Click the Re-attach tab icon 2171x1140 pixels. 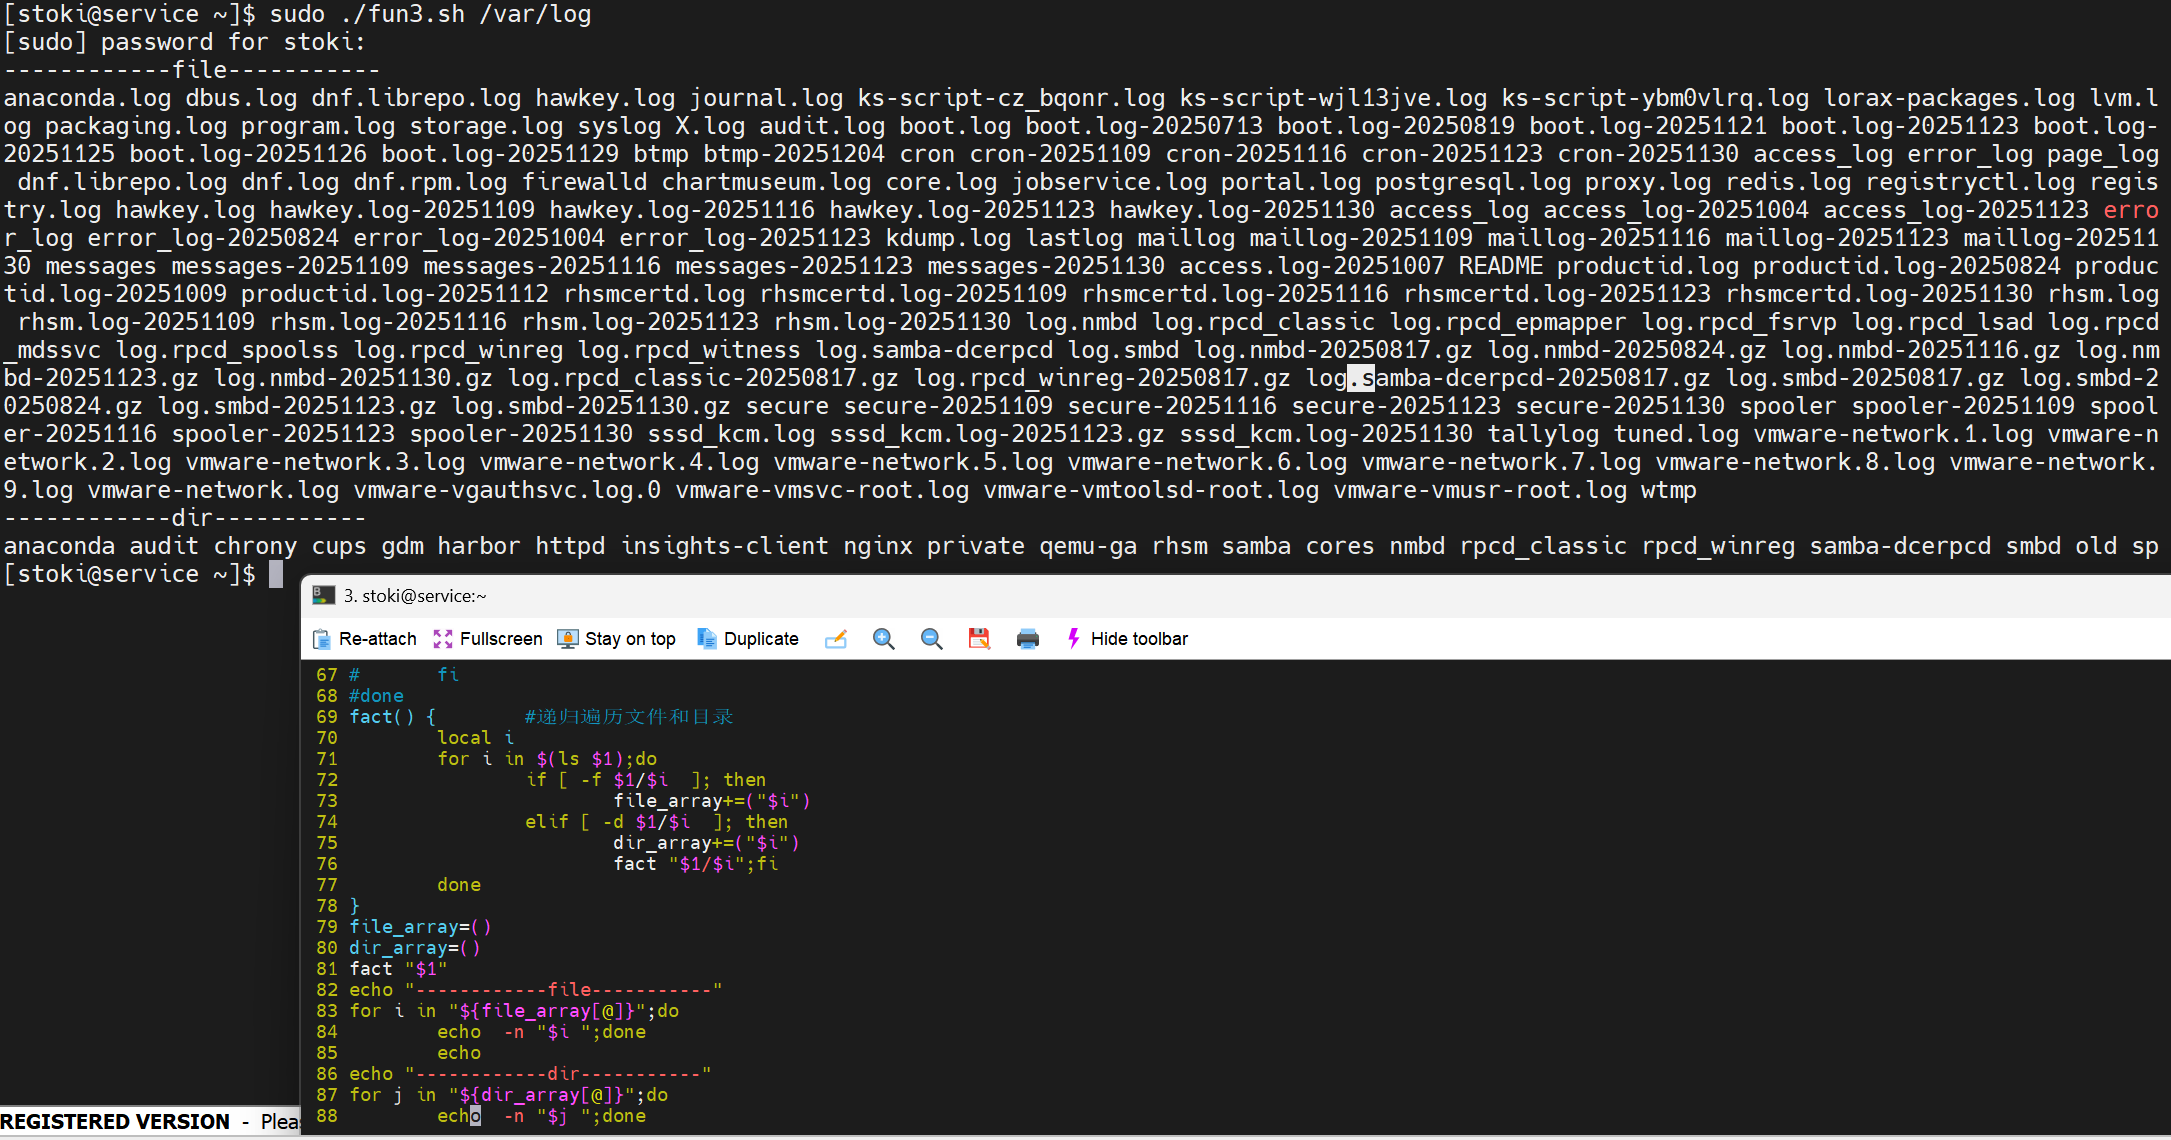(322, 639)
